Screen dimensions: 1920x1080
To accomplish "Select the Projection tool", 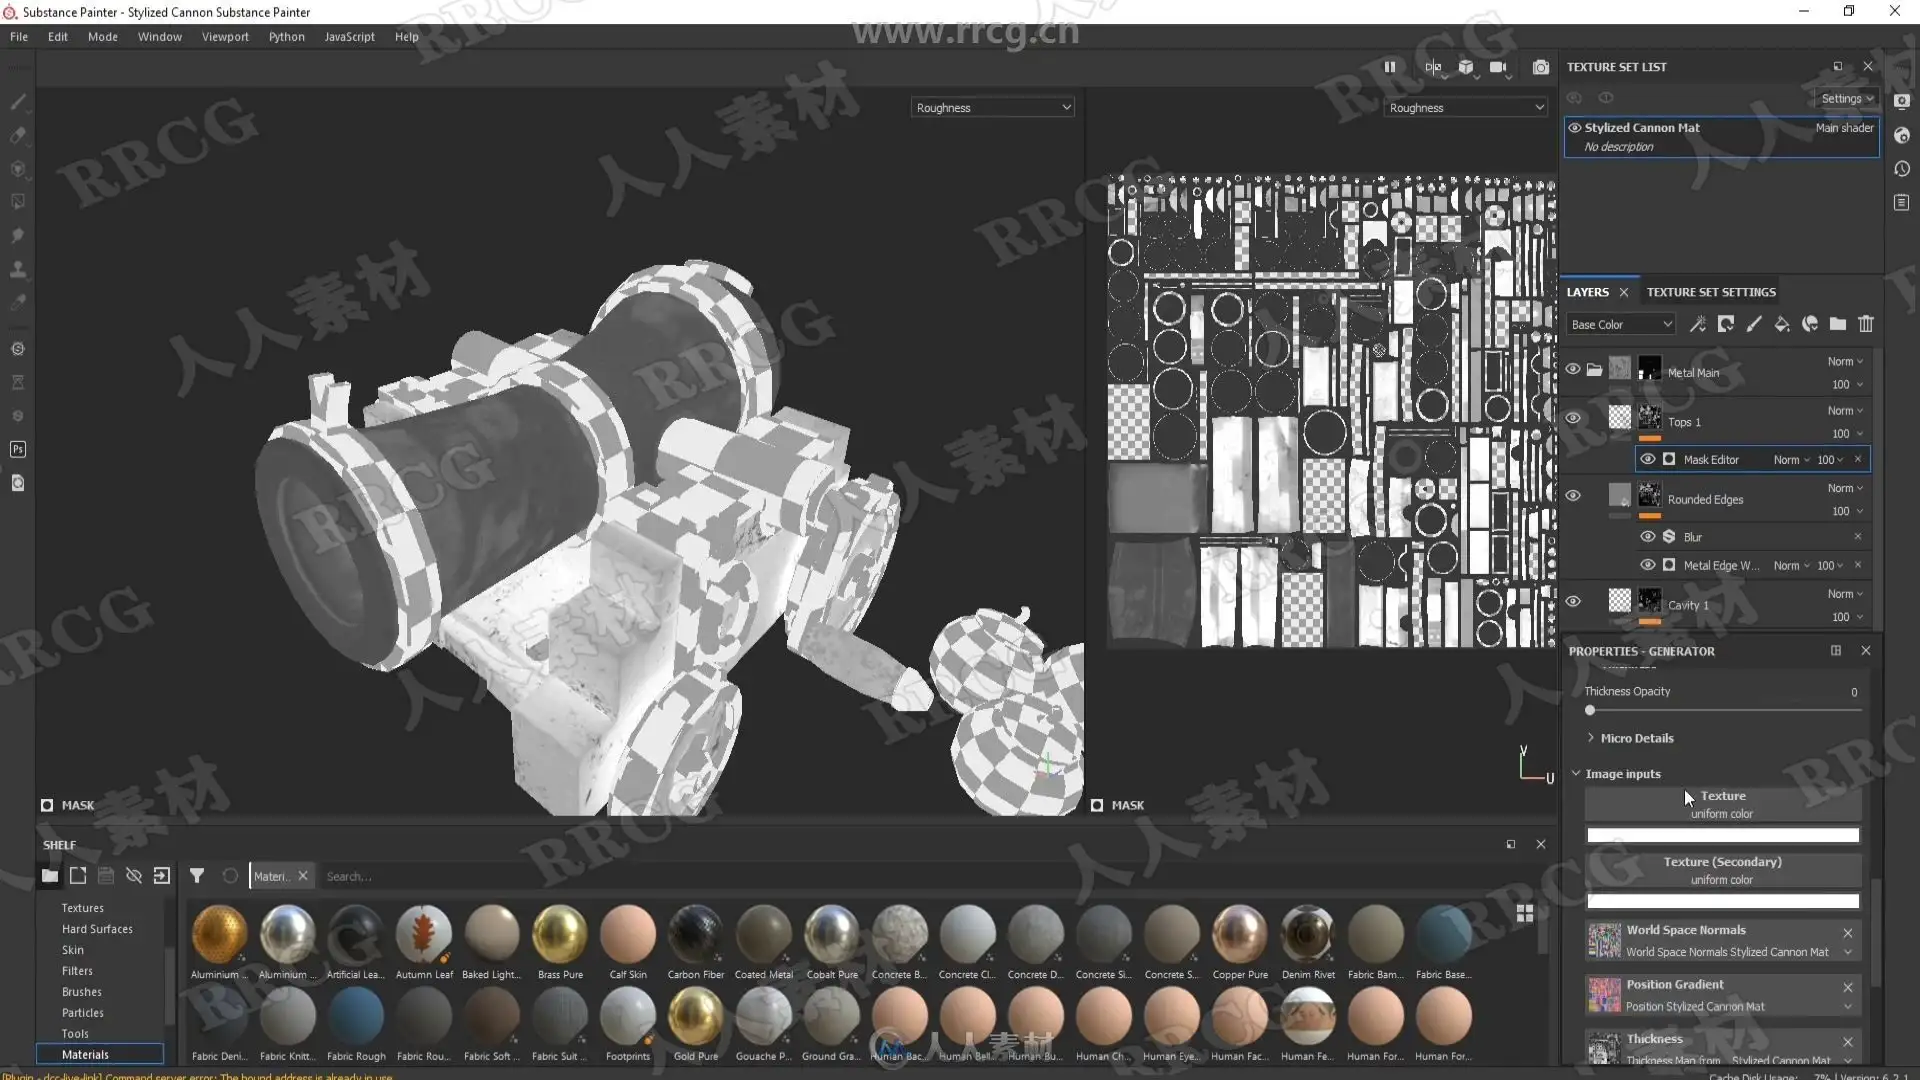I will pos(18,169).
